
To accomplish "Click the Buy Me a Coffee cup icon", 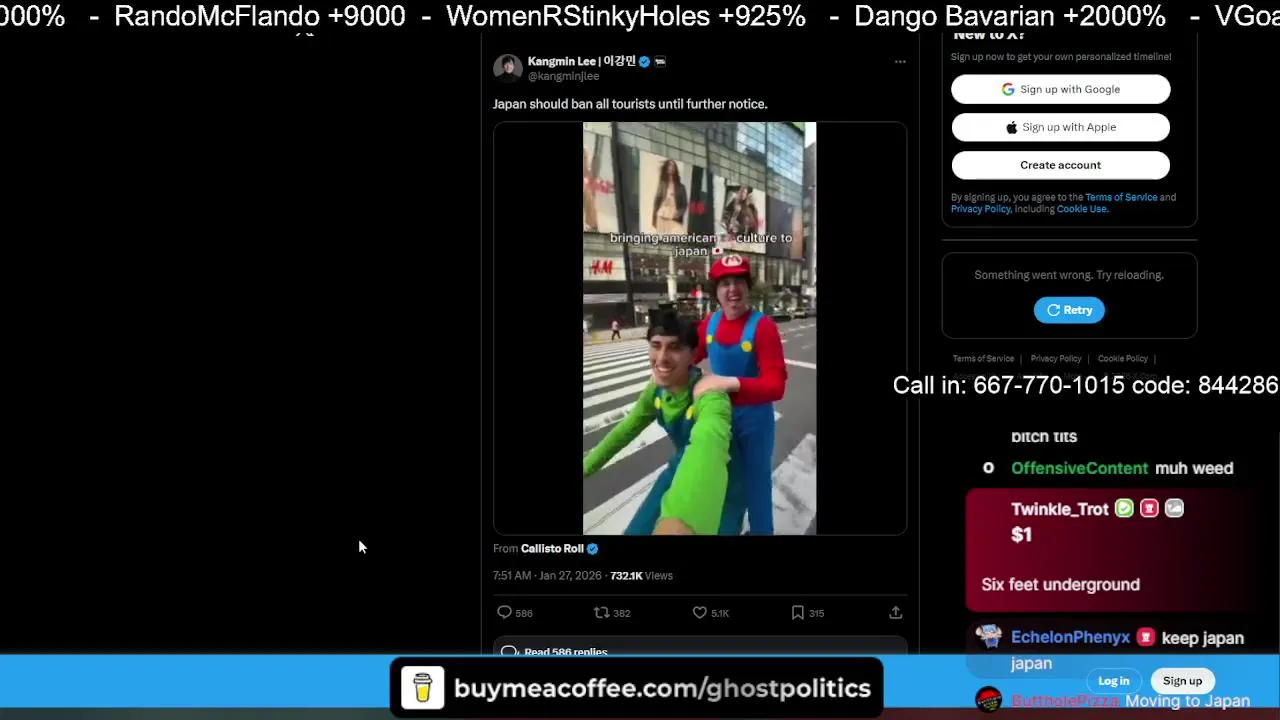I will (x=423, y=688).
